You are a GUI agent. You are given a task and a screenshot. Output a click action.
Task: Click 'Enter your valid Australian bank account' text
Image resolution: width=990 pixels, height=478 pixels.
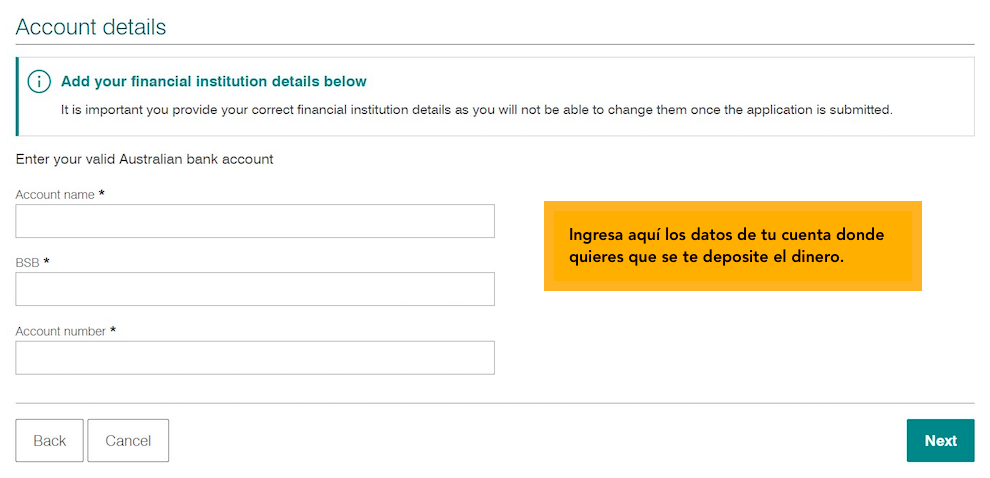[x=145, y=159]
